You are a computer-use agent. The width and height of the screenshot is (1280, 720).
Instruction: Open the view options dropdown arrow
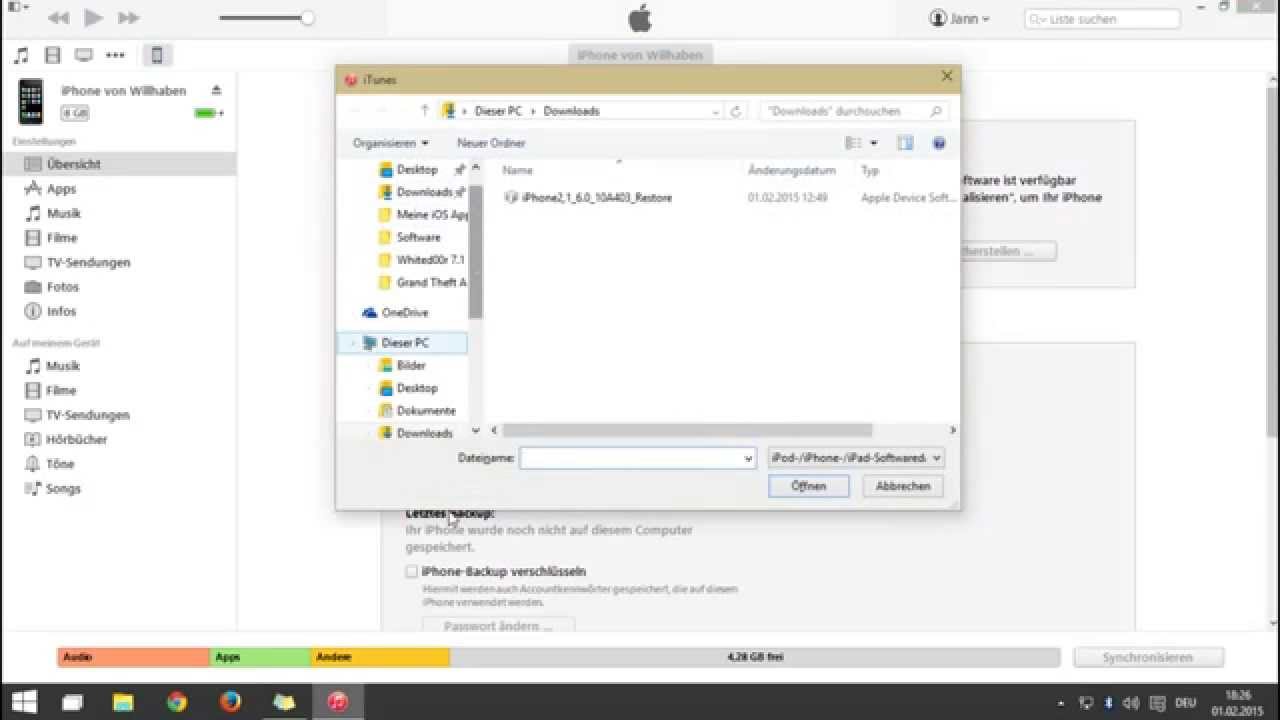pos(874,144)
